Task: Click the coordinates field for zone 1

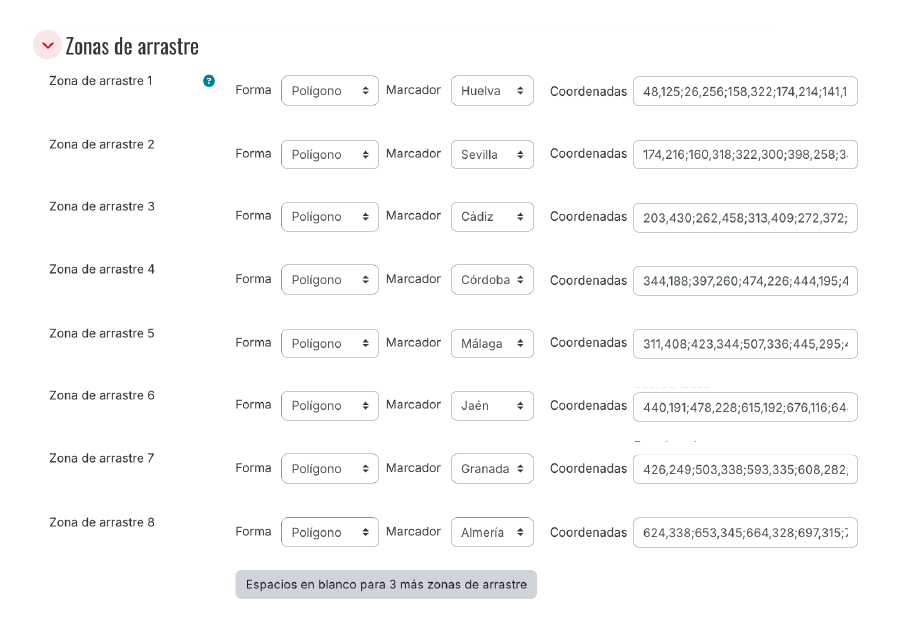Action: point(744,92)
